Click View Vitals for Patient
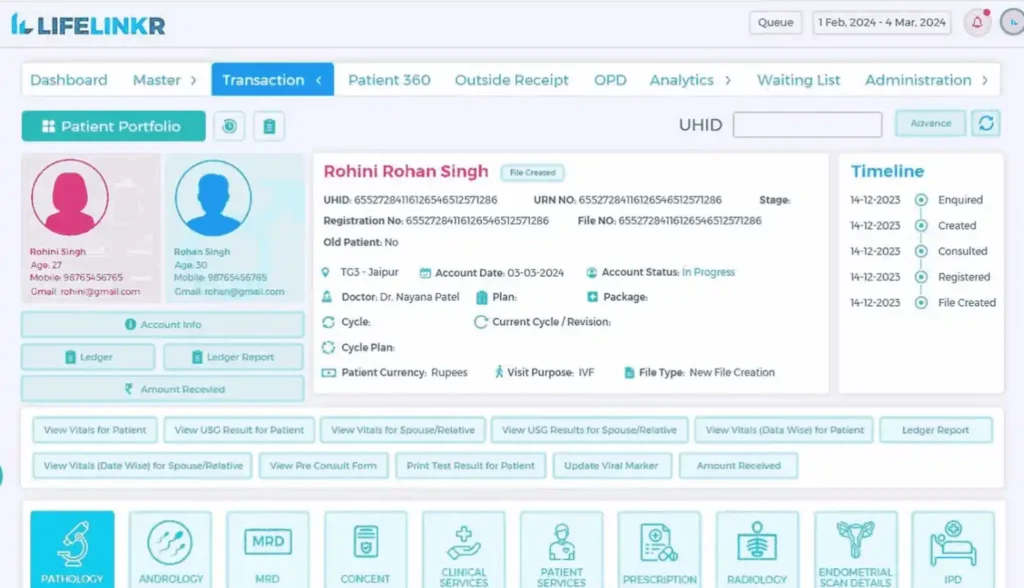The image size is (1024, 588). [94, 429]
